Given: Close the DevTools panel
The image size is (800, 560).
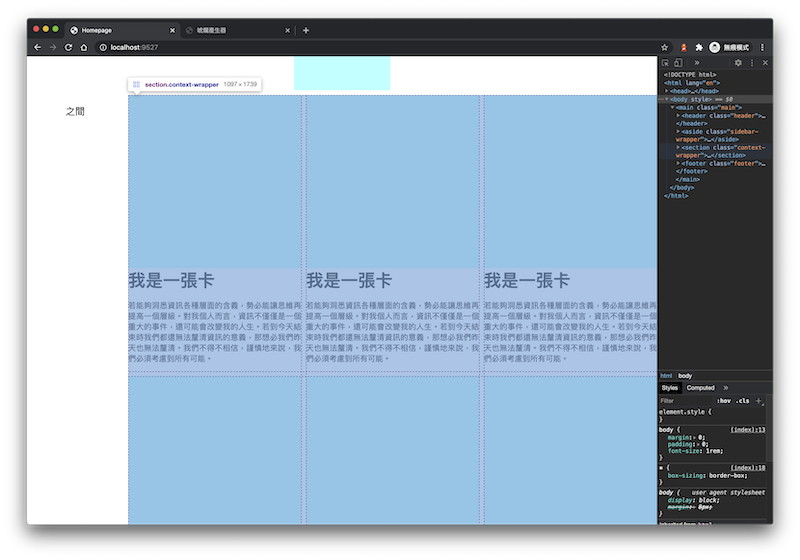Looking at the screenshot, I should [x=765, y=63].
